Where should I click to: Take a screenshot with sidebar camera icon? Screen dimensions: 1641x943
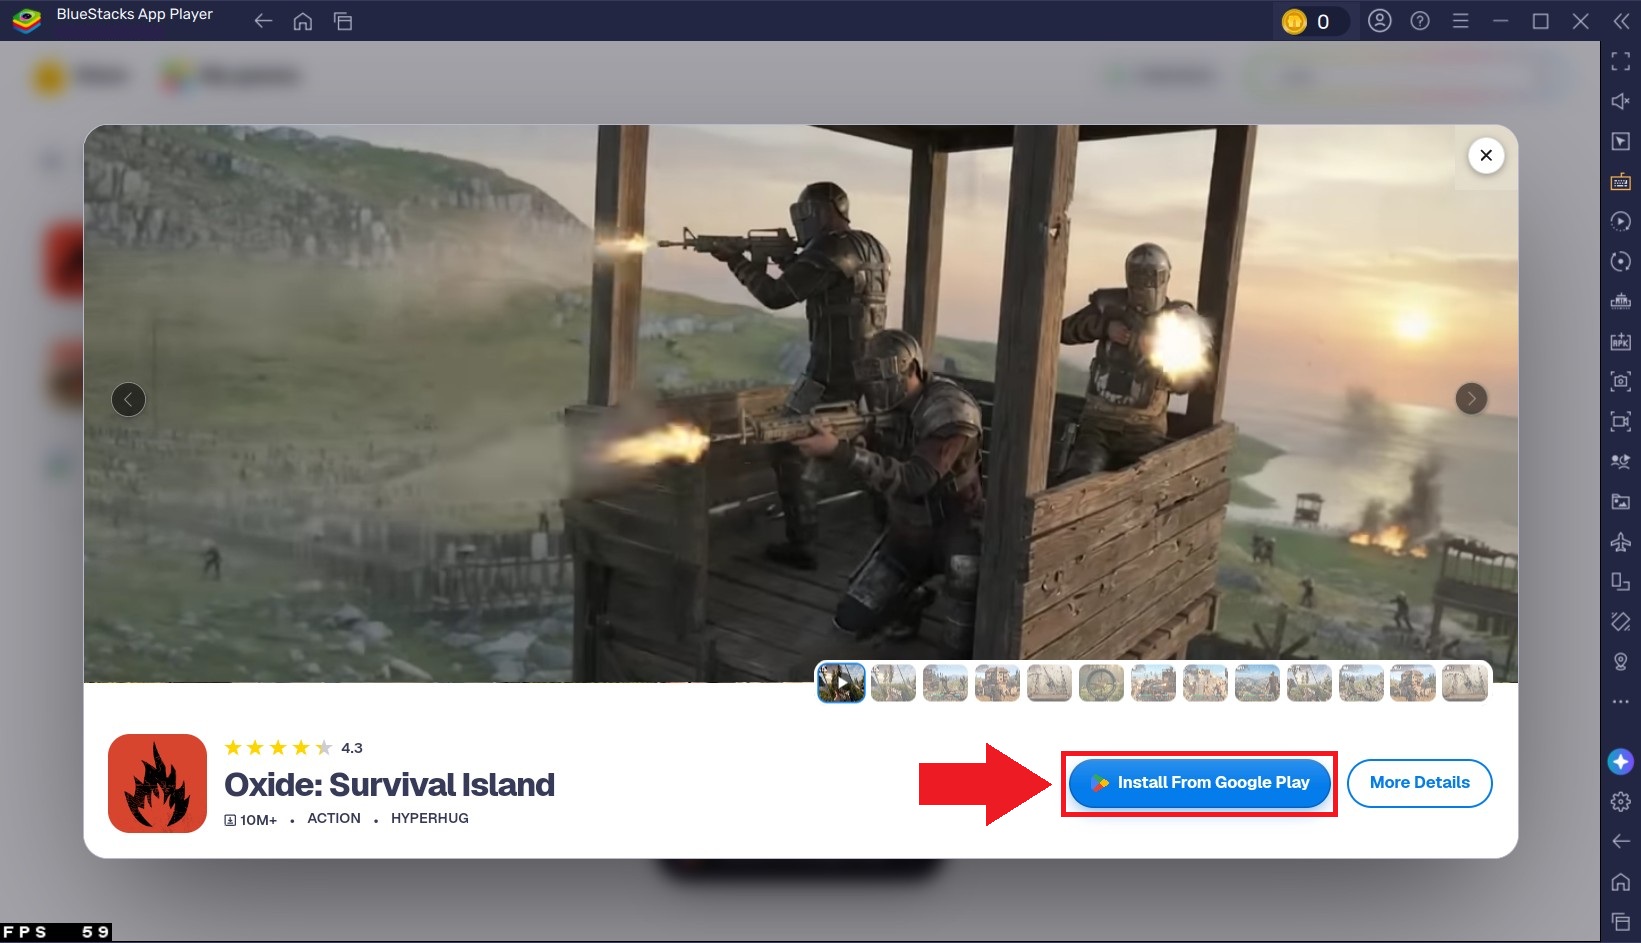click(1621, 381)
